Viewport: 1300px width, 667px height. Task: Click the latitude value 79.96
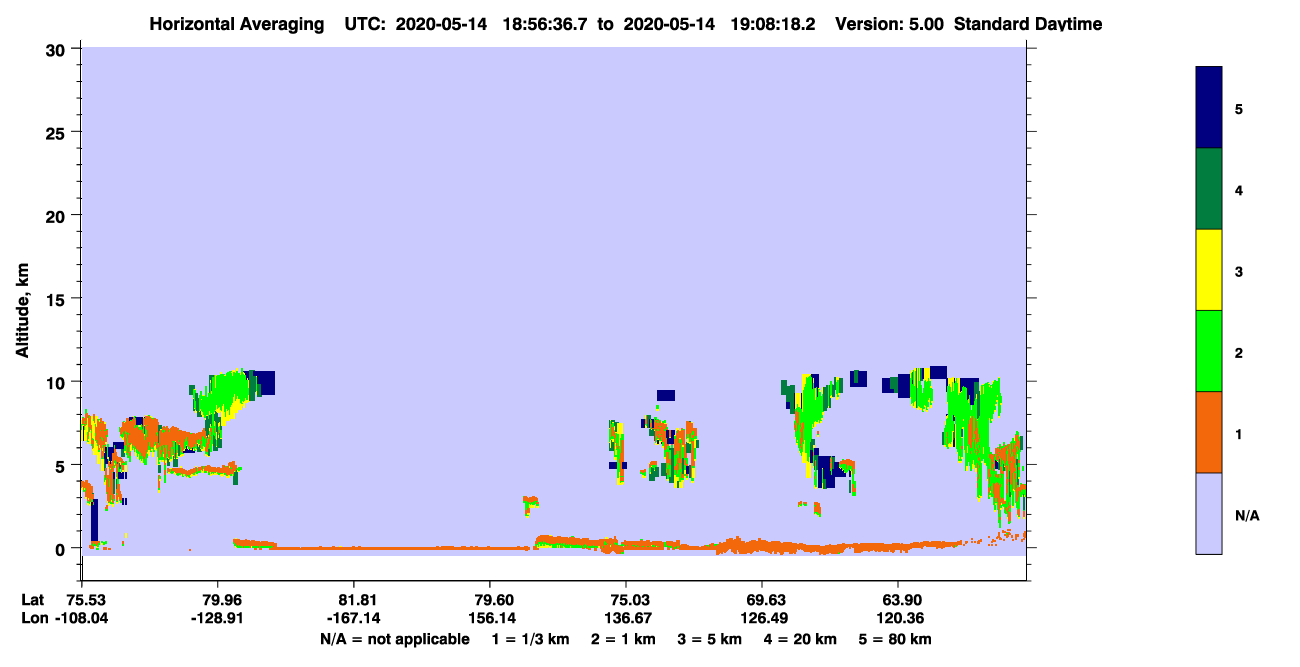click(217, 600)
